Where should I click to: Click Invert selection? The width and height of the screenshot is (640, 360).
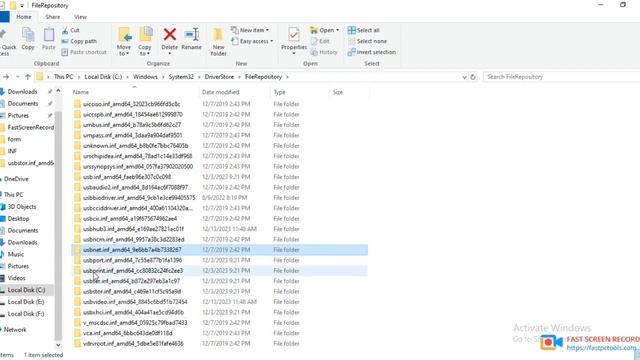click(371, 52)
